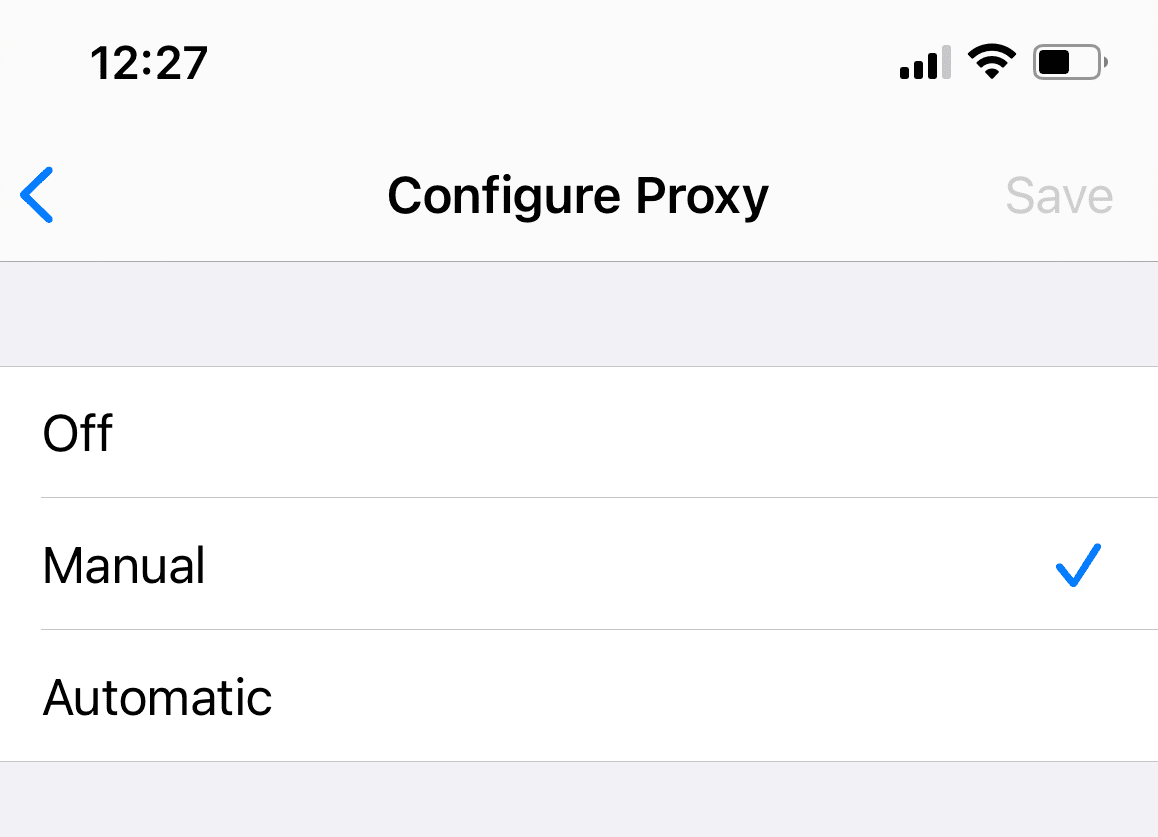Confirm changes with Save
Image resolution: width=1158 pixels, height=837 pixels.
click(1059, 195)
